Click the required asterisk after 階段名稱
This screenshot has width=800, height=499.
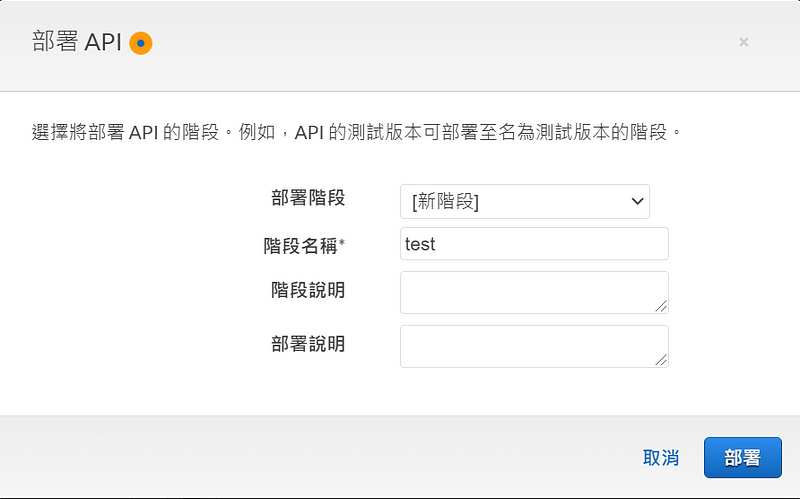coord(342,243)
